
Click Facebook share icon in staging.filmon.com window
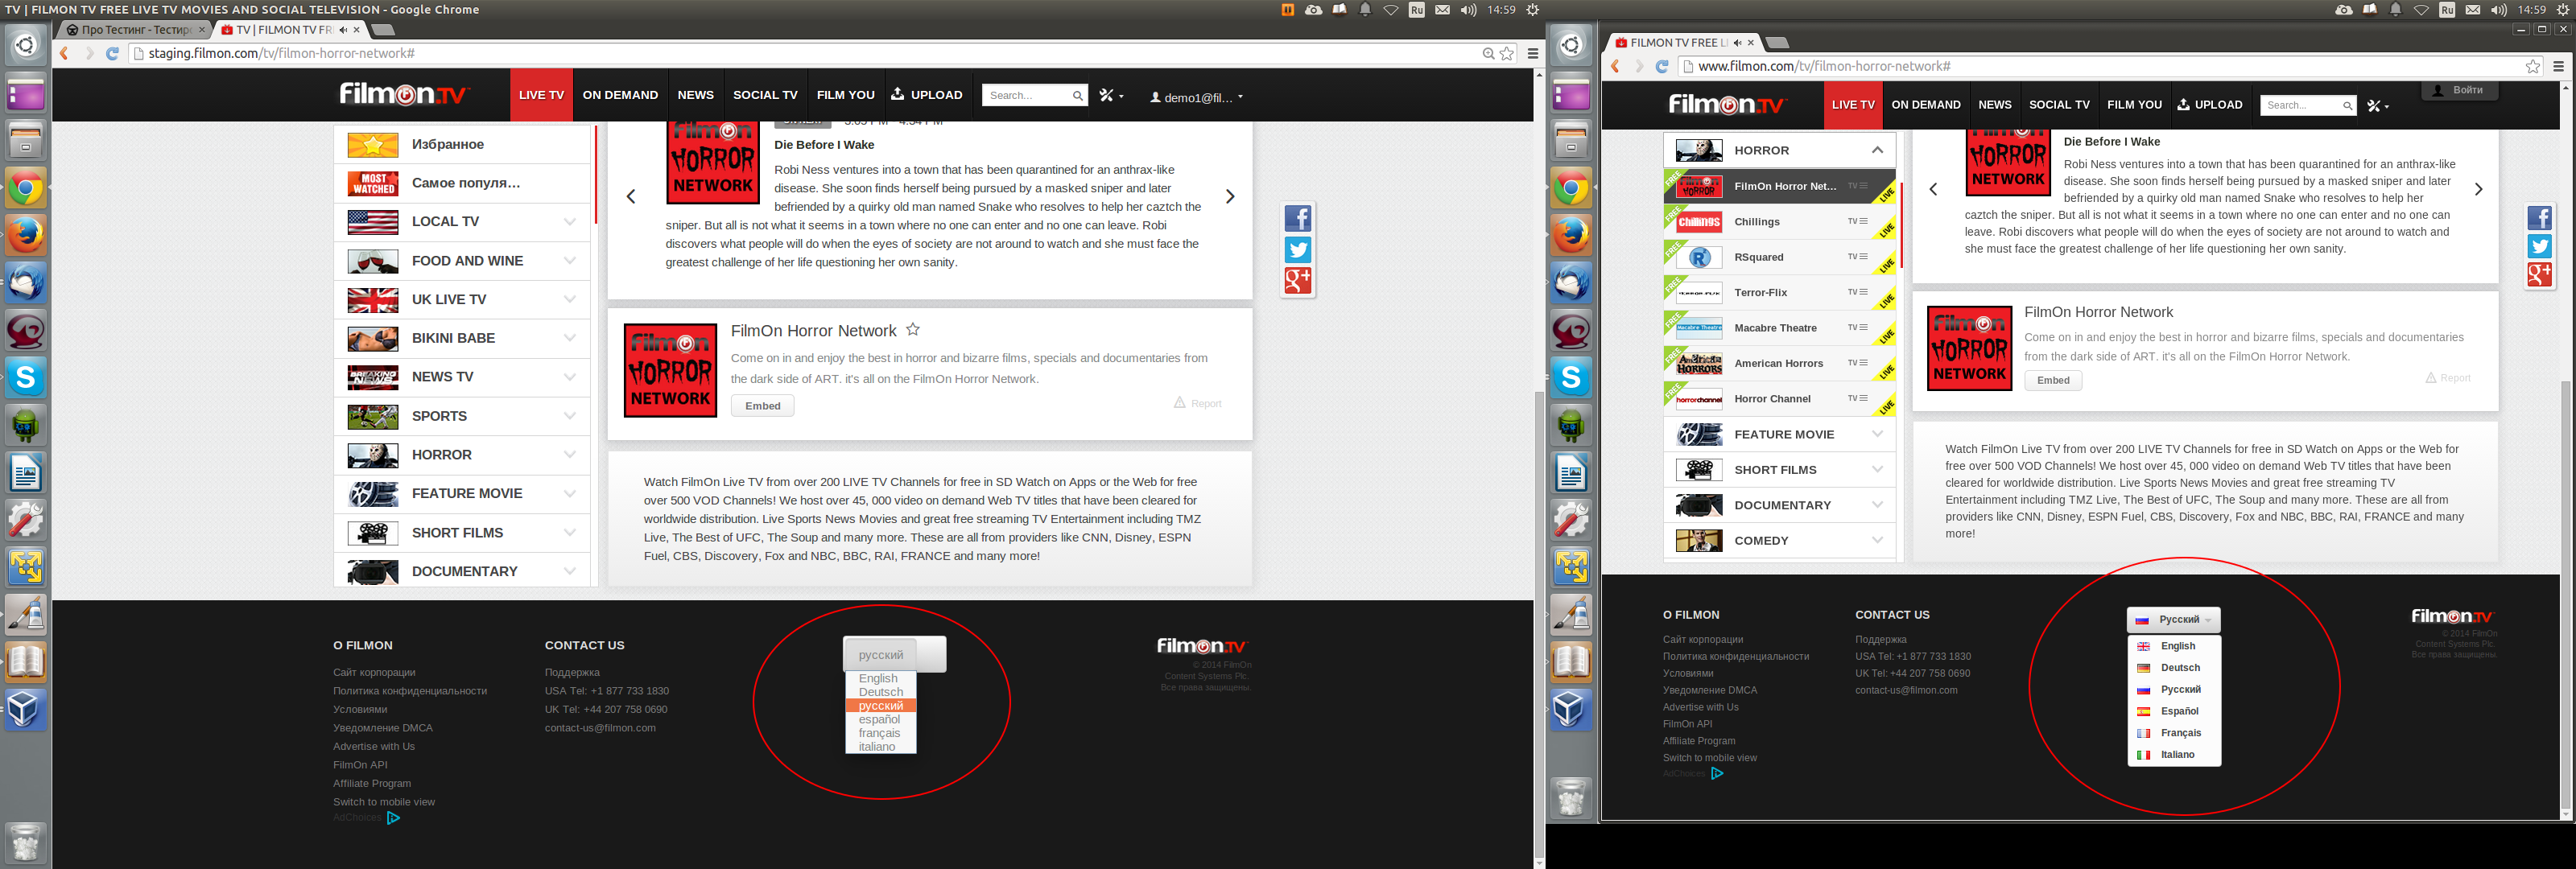click(1297, 218)
